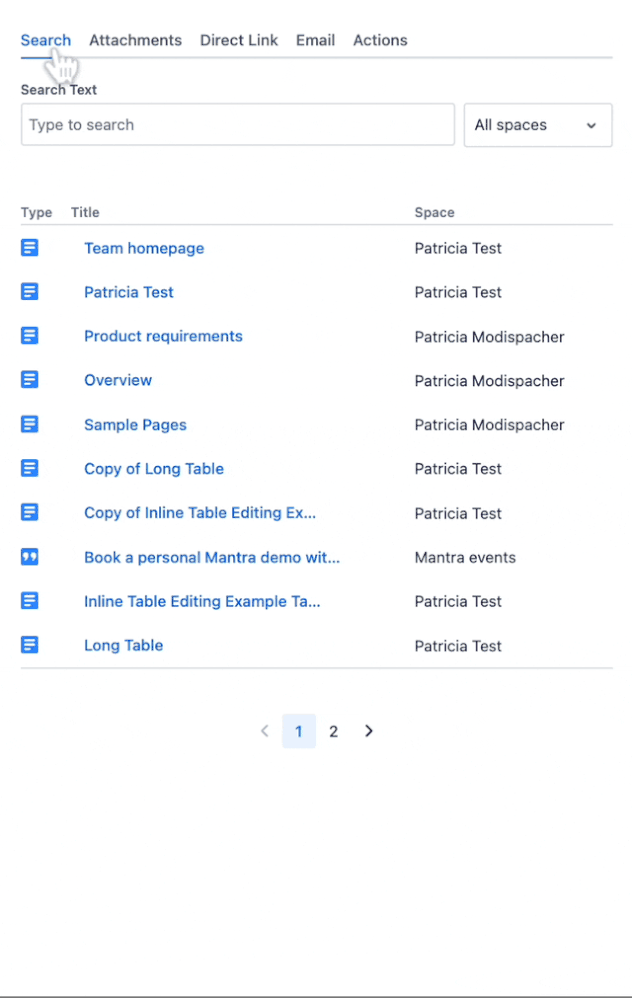Click the document icon for Sample Pages
This screenshot has width=632, height=998.
click(x=29, y=423)
